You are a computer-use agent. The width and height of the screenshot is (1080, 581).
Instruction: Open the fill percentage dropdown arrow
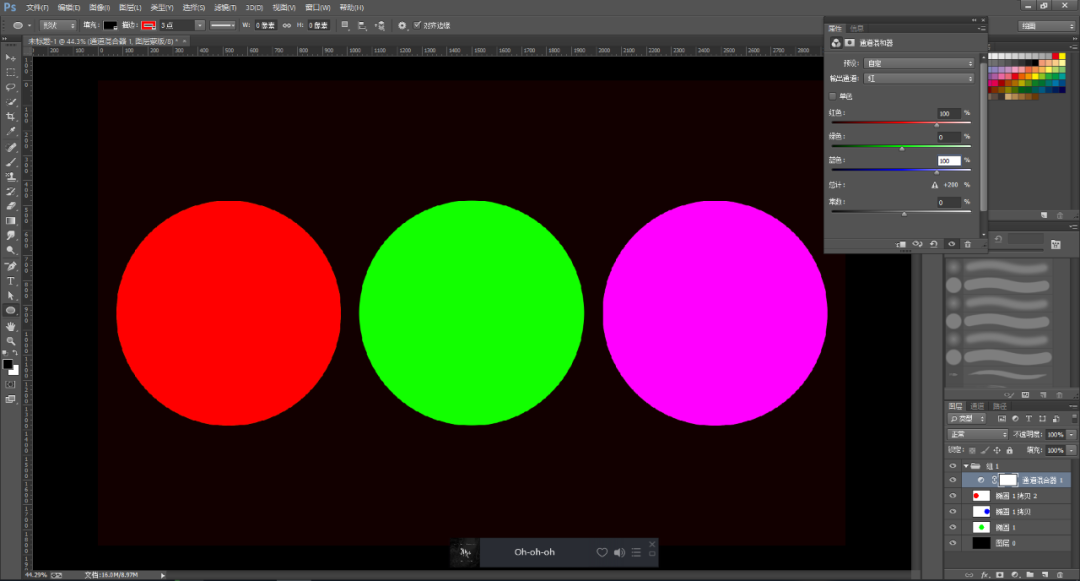(1071, 450)
